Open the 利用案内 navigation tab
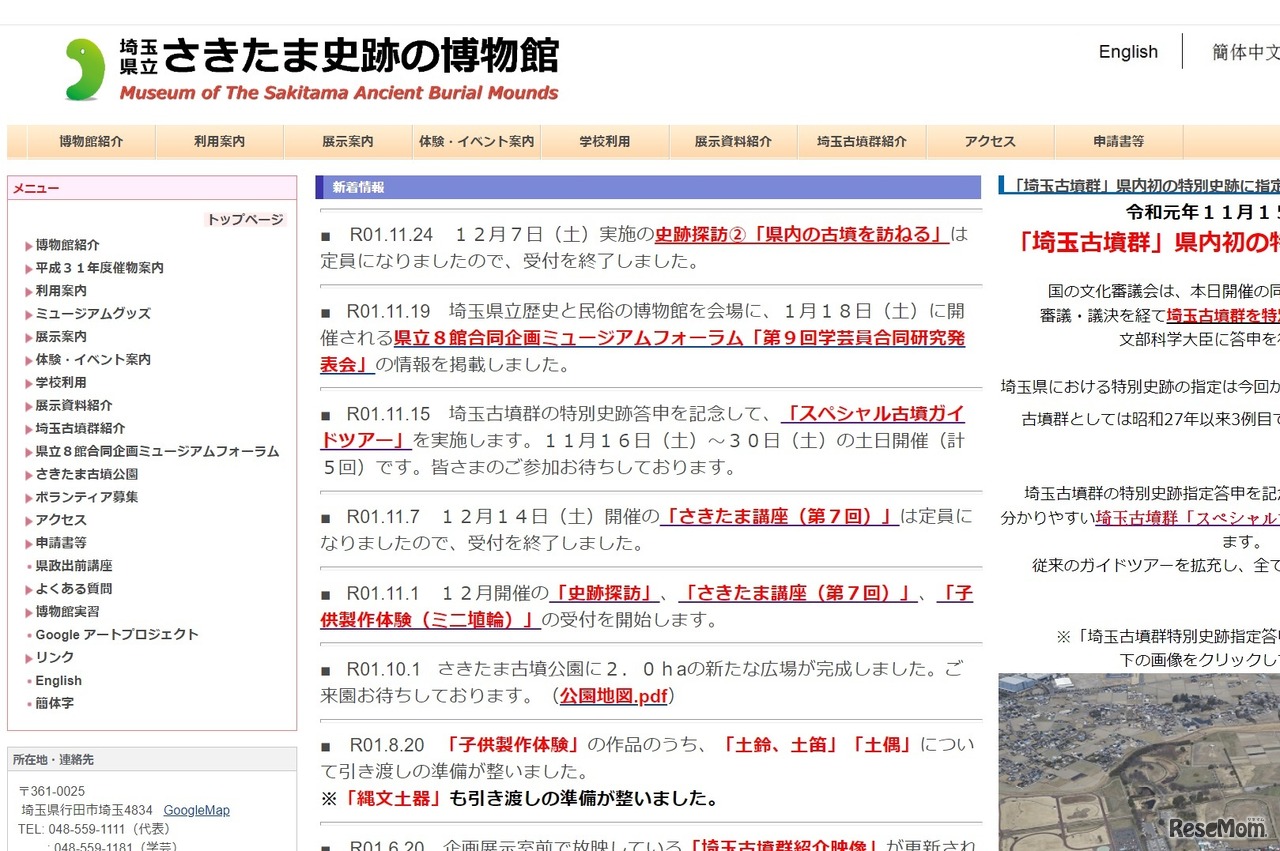The height and width of the screenshot is (851, 1280). (x=218, y=141)
